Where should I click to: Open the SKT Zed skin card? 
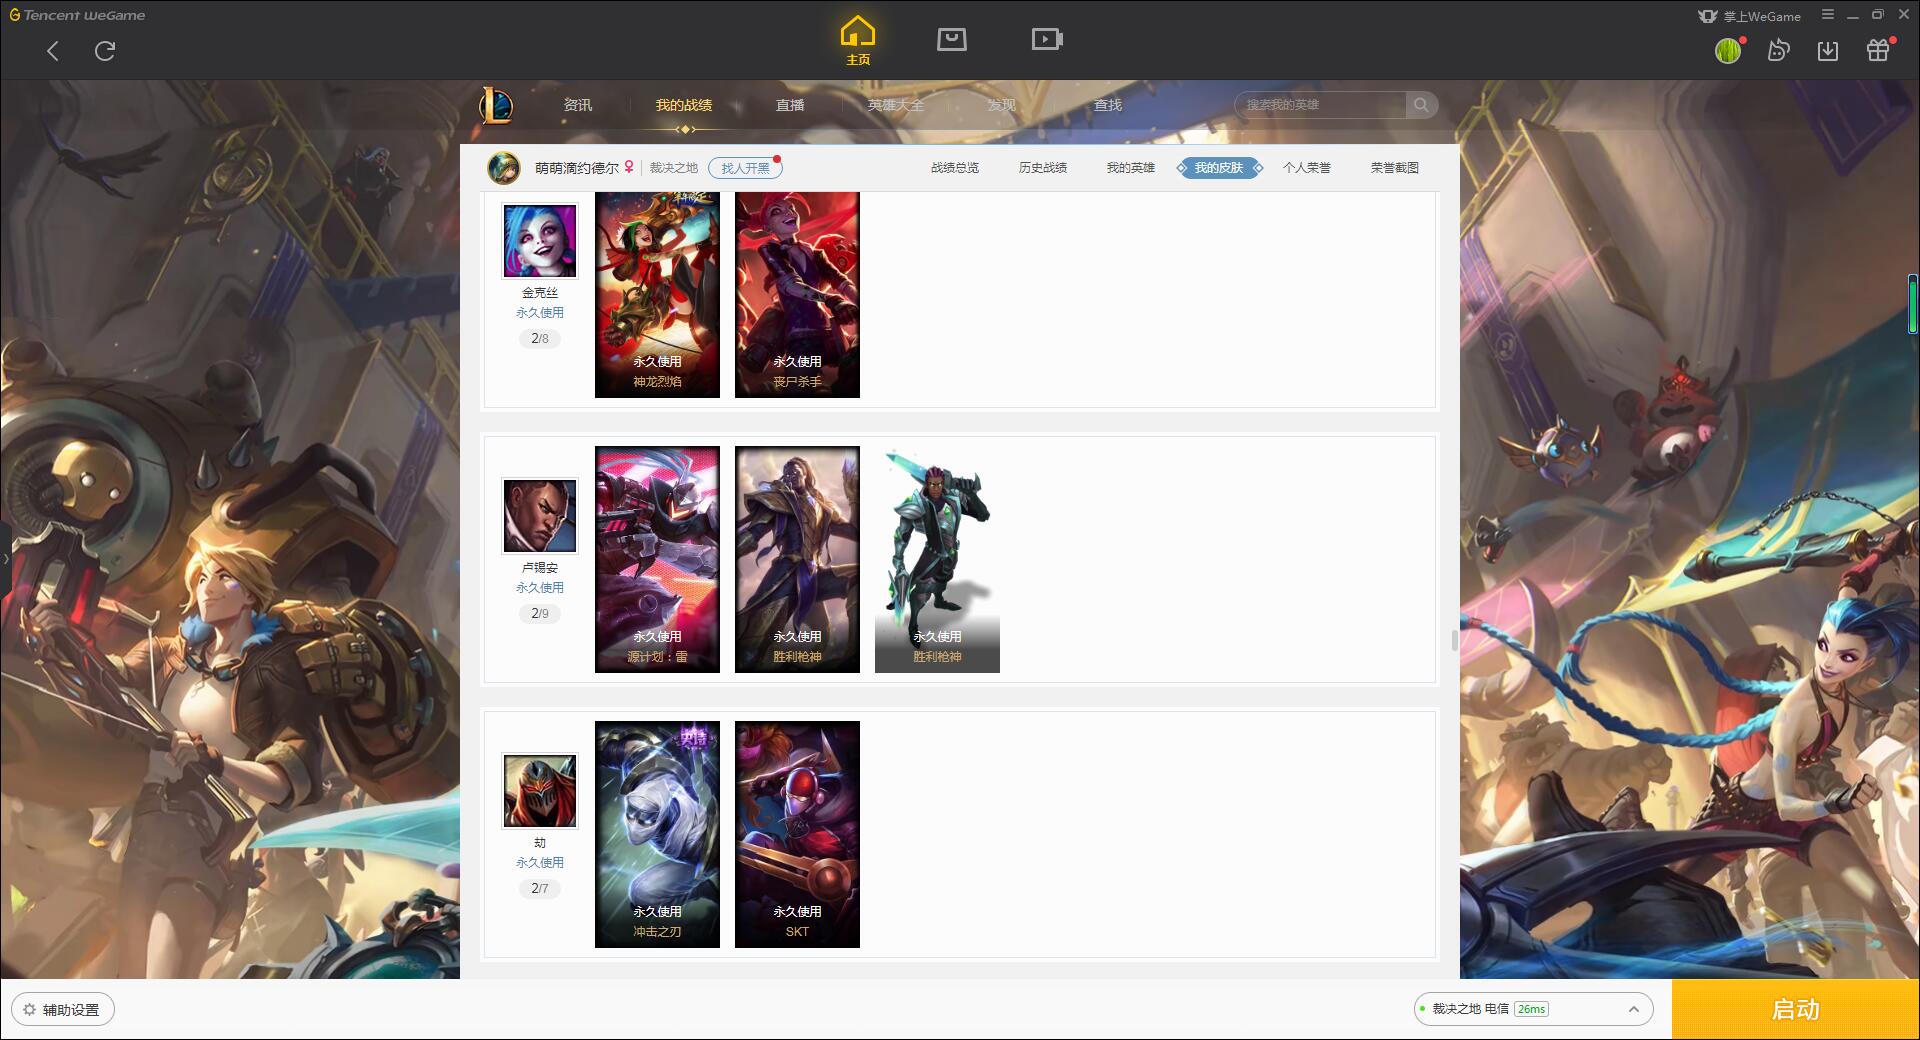pos(797,834)
